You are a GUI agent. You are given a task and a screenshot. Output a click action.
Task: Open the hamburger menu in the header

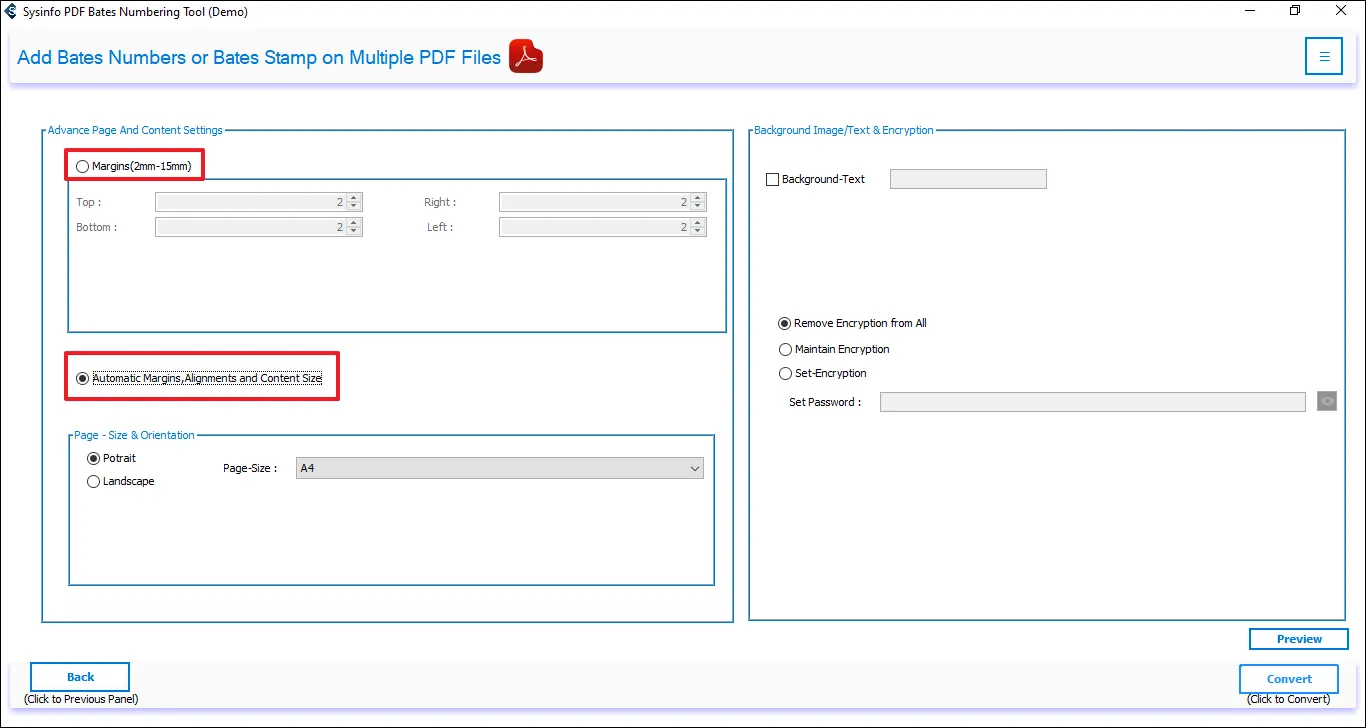click(1324, 57)
